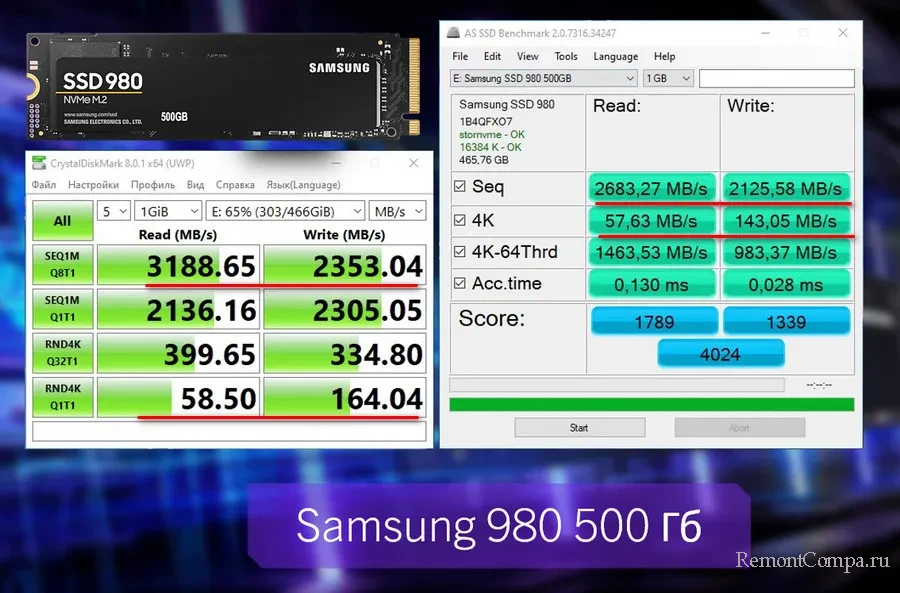This screenshot has width=900, height=593.
Task: Click the empty text field beside 1 GB dropdown
Action: pyautogui.click(x=777, y=78)
